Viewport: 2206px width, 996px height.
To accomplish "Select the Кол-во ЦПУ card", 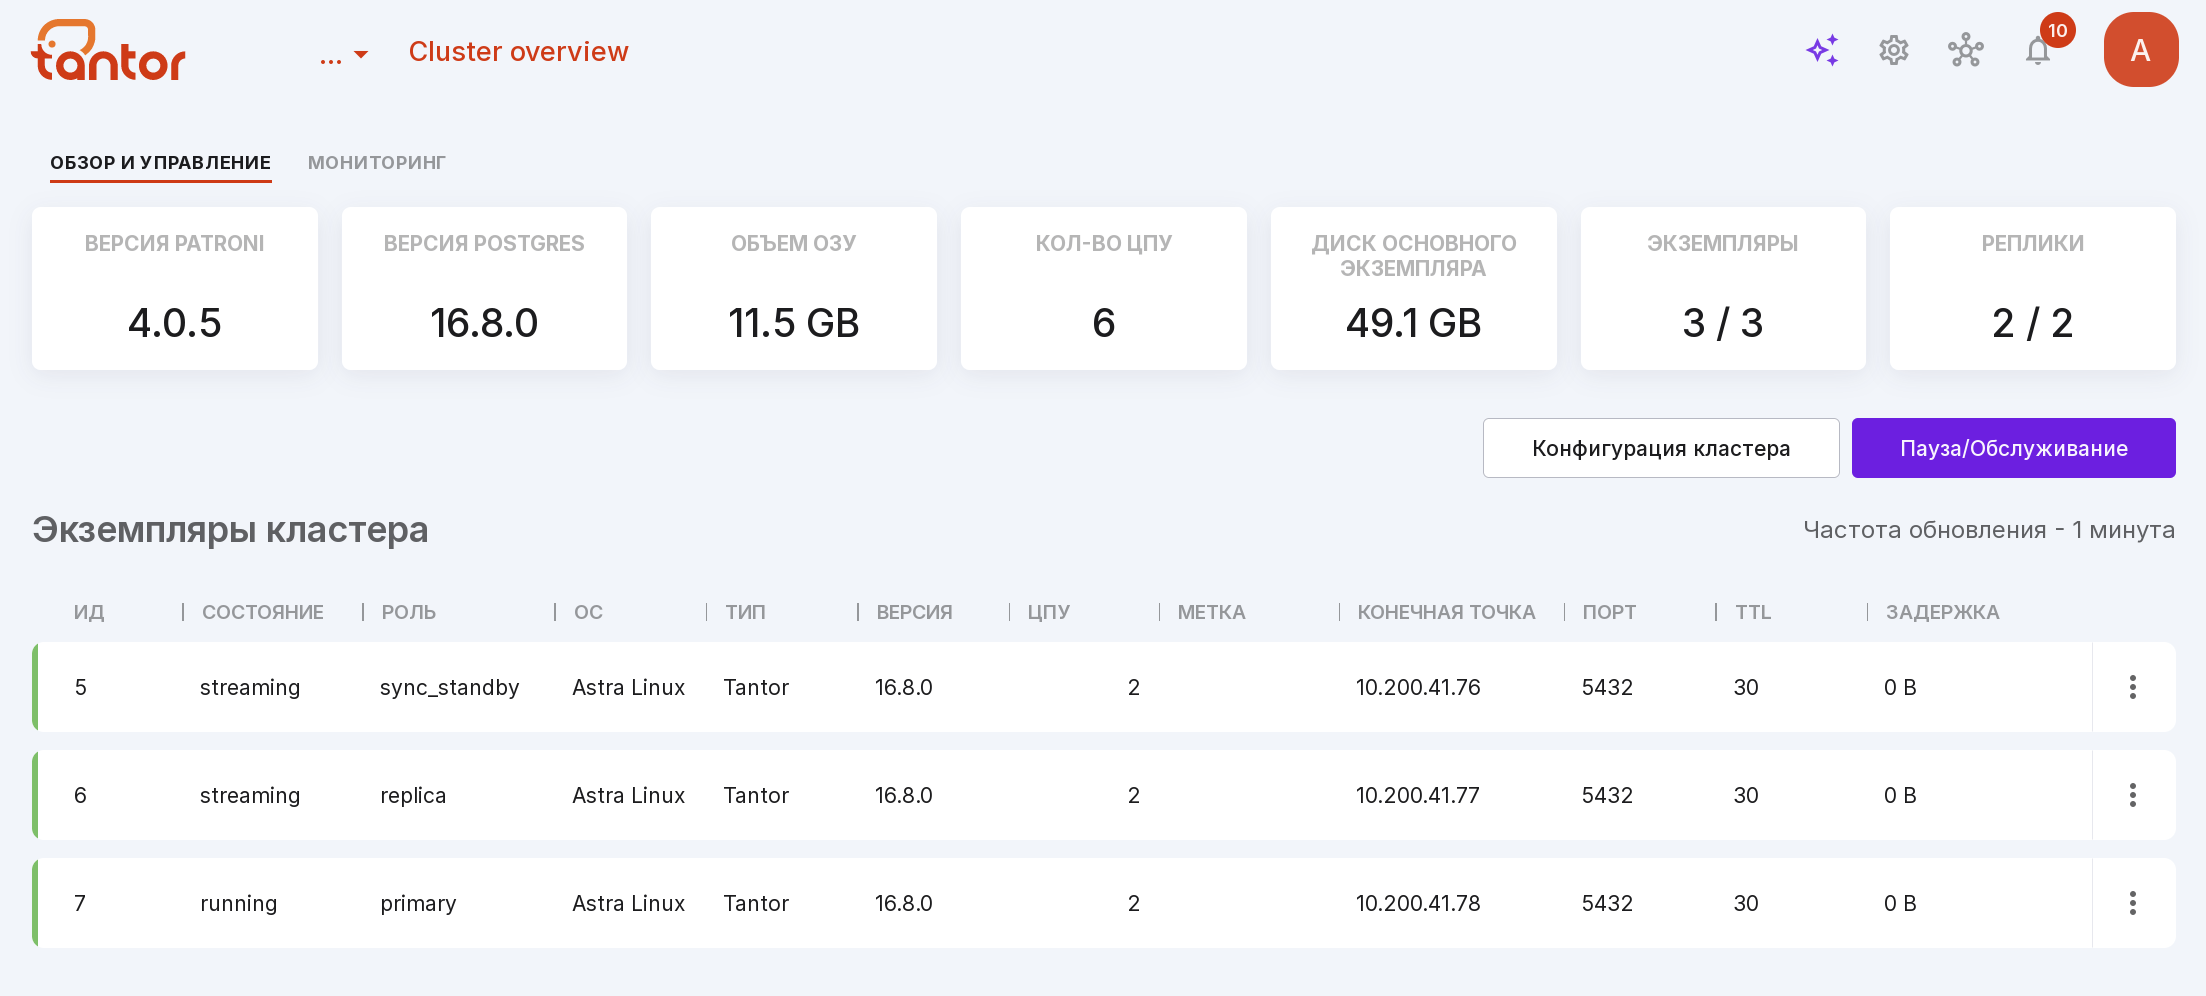I will tap(1104, 288).
